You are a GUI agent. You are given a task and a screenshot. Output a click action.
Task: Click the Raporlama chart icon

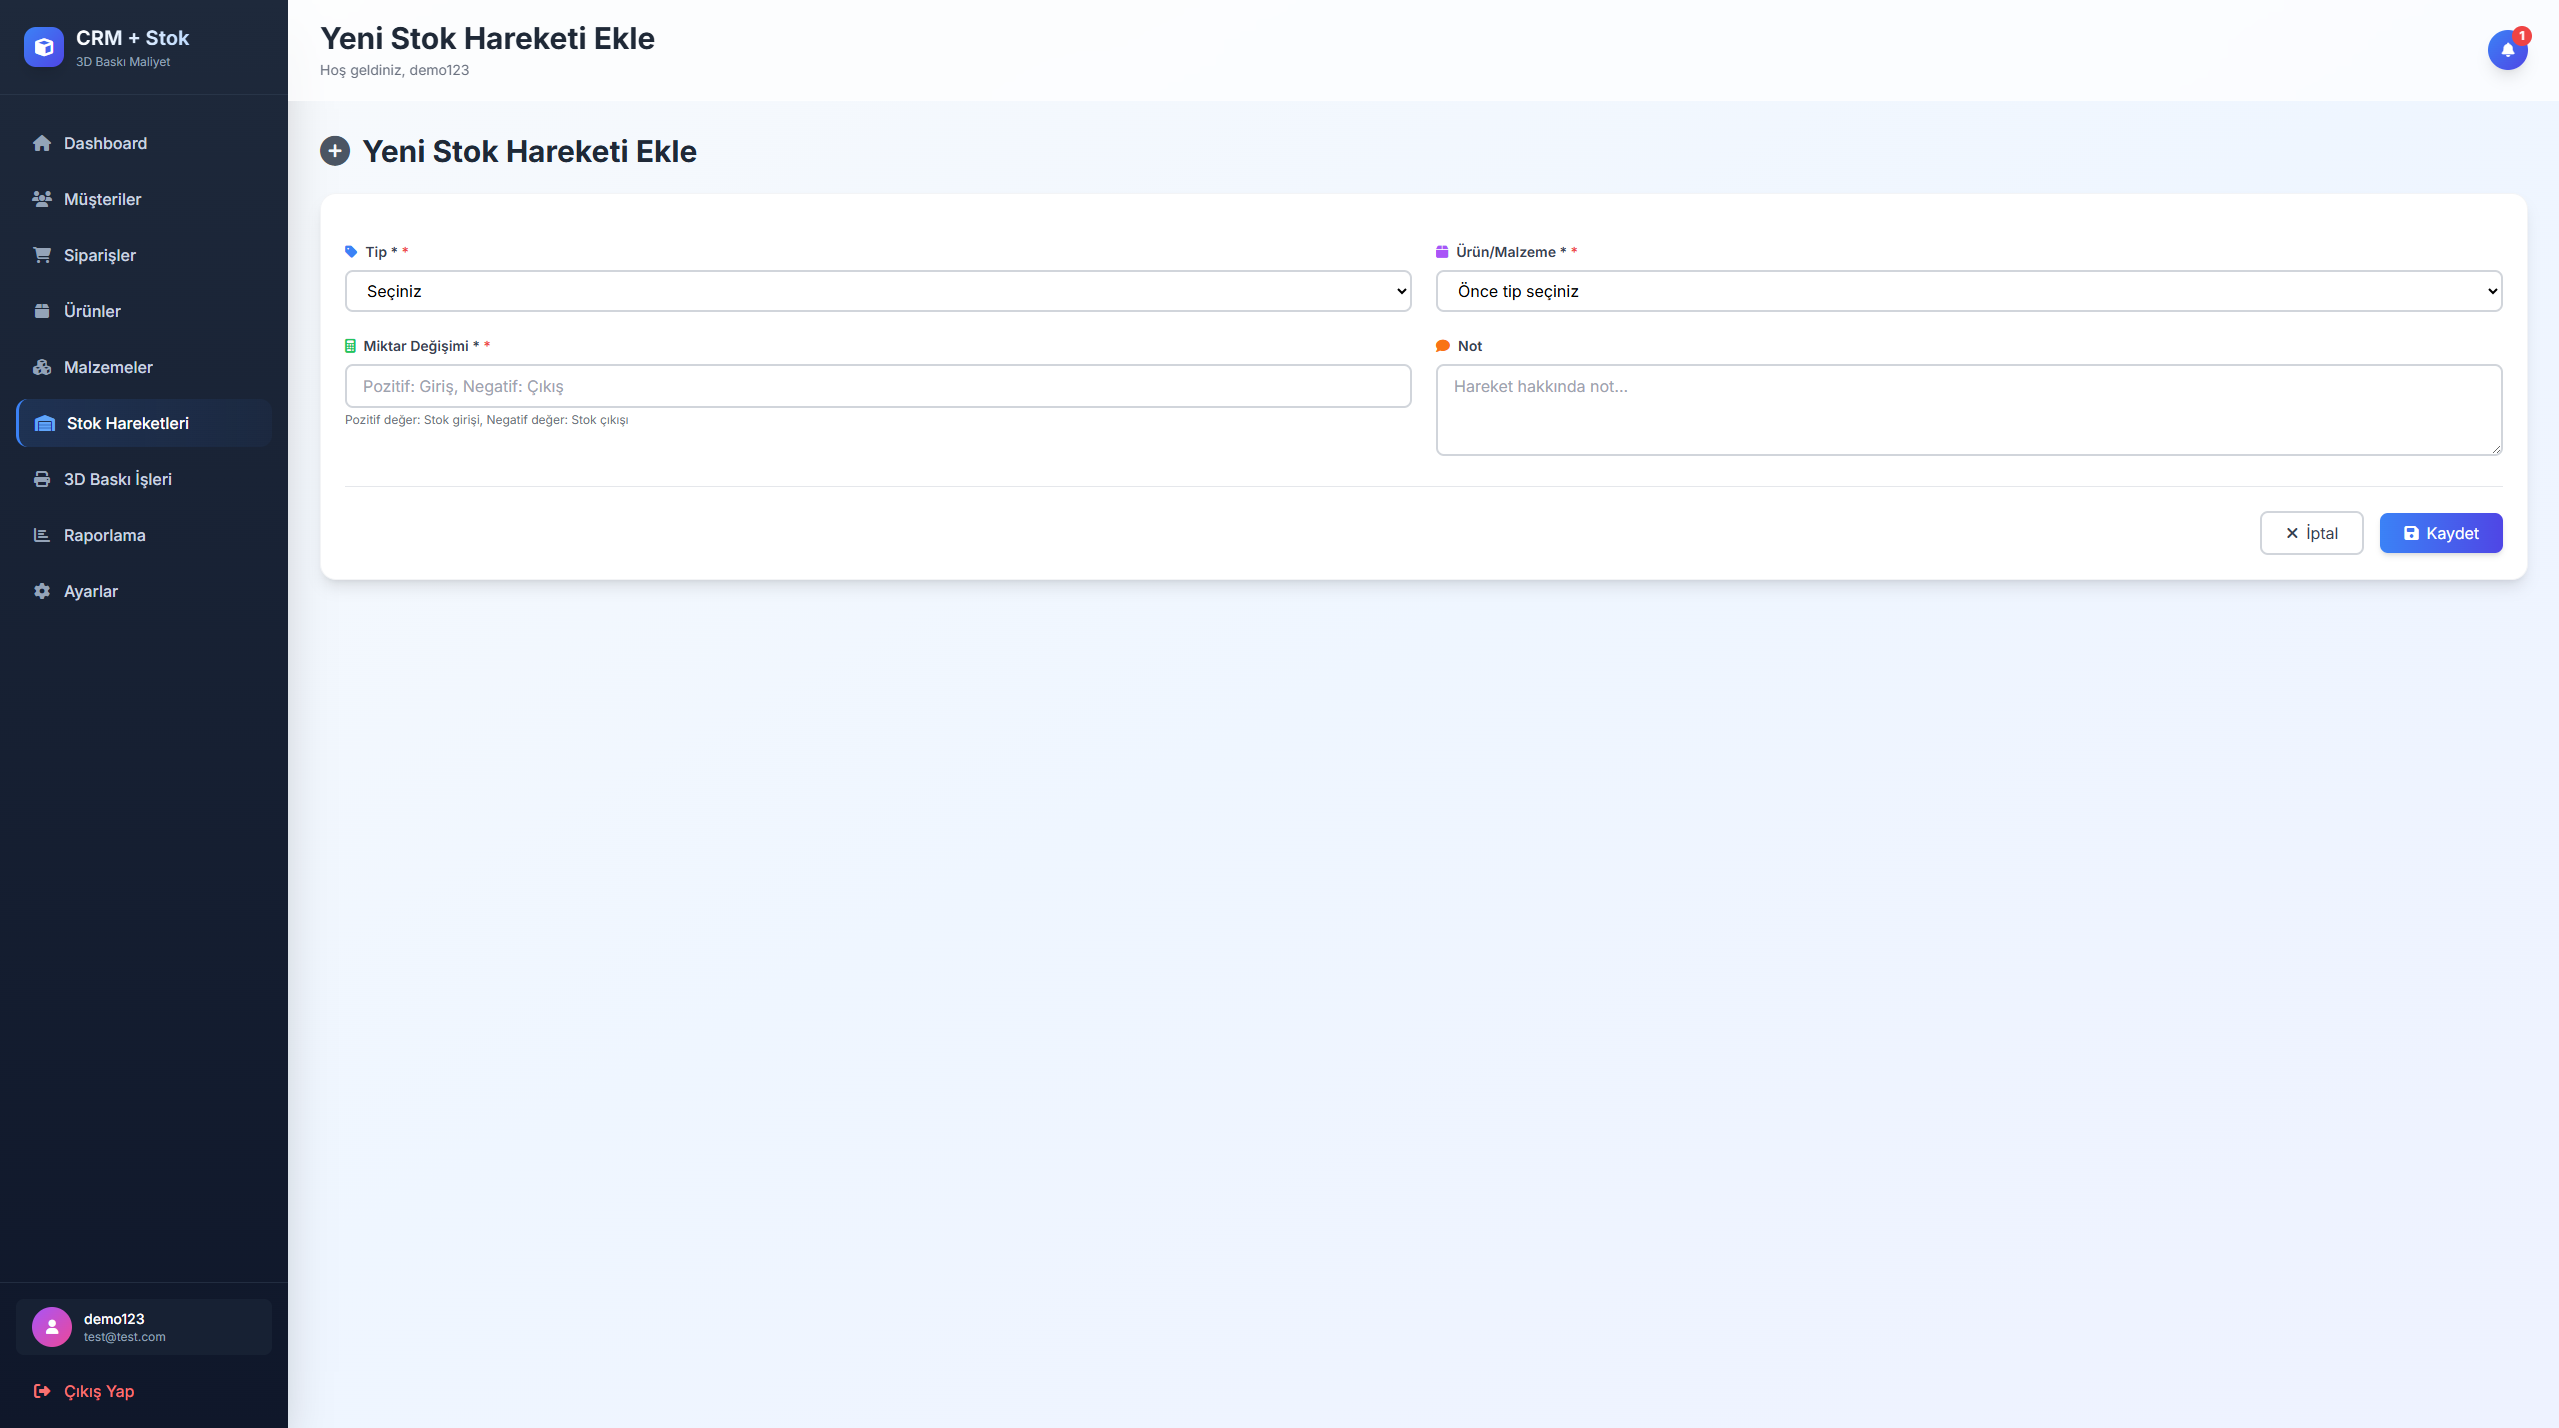tap(42, 535)
